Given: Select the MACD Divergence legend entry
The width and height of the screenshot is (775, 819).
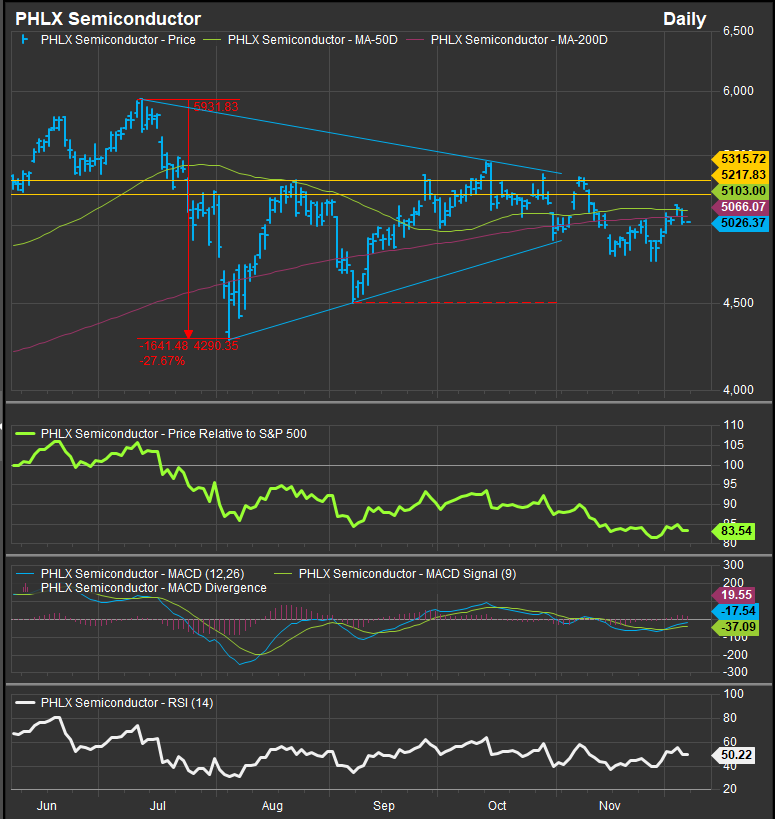Looking at the screenshot, I should pos(154,588).
